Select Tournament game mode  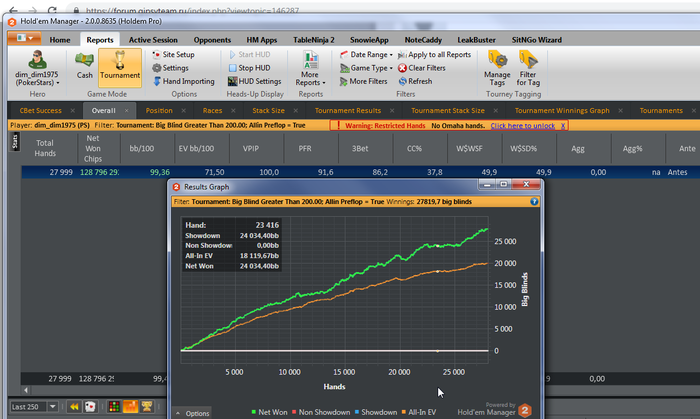(120, 67)
